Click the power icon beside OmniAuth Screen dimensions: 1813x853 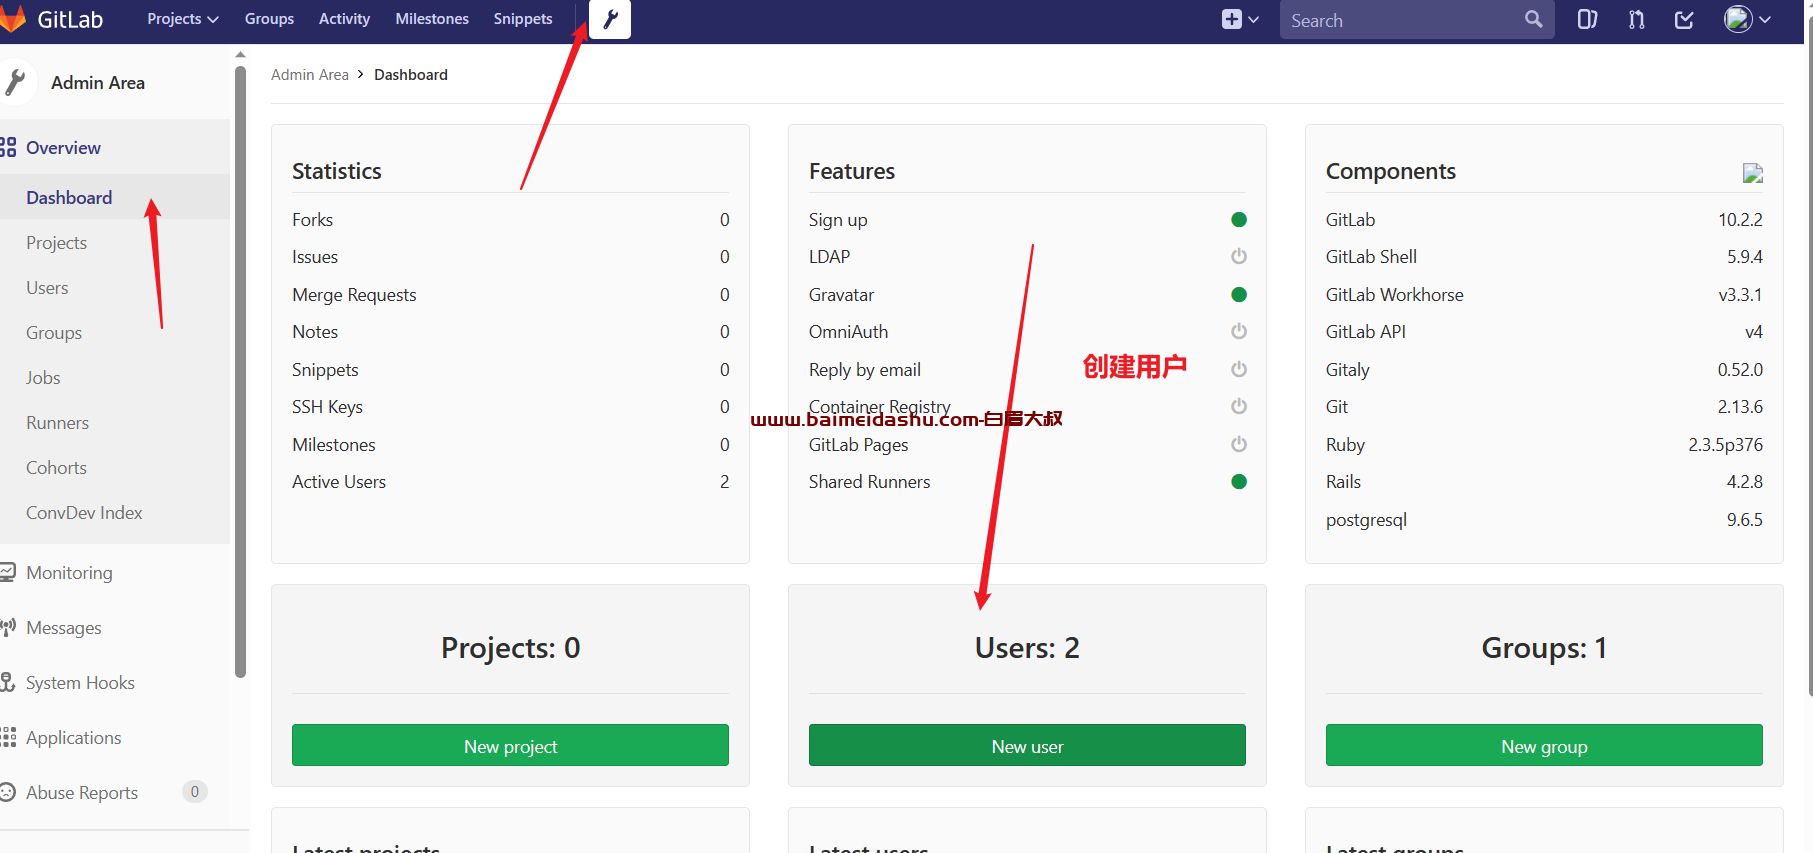[x=1239, y=332]
